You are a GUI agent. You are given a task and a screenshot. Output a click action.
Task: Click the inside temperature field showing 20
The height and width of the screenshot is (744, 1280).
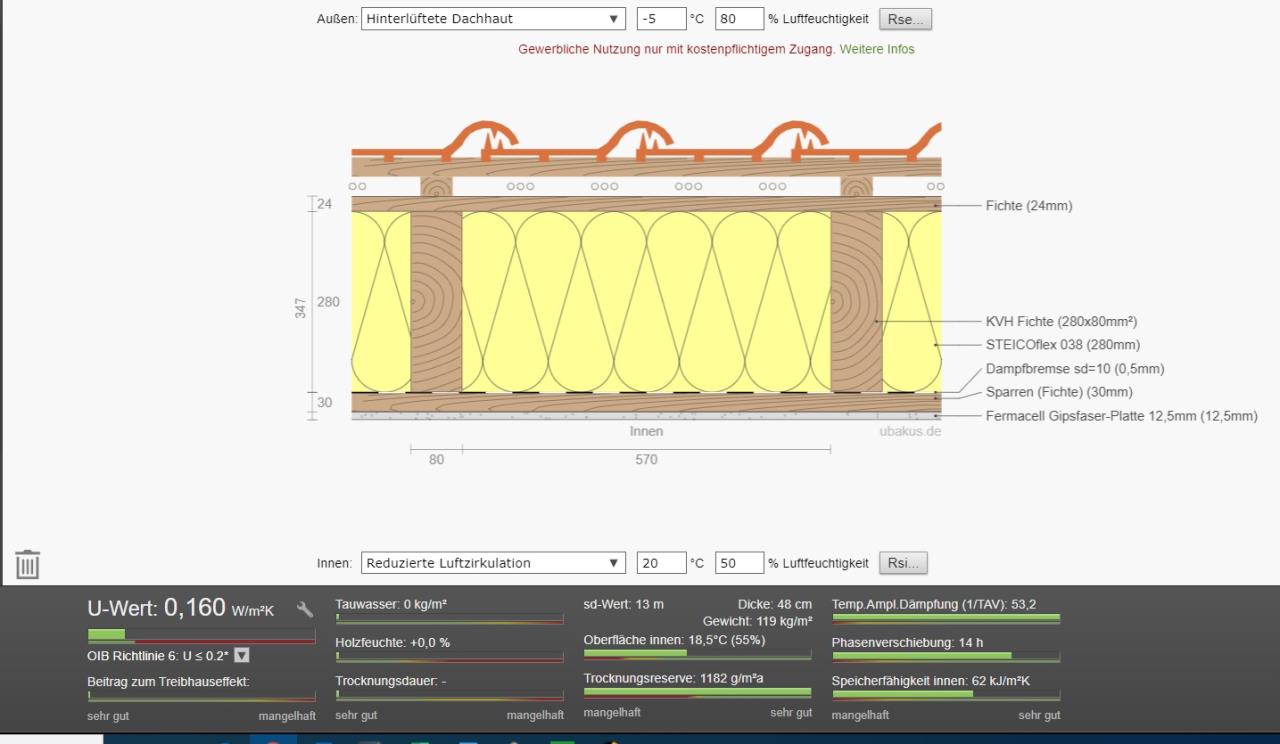point(661,563)
